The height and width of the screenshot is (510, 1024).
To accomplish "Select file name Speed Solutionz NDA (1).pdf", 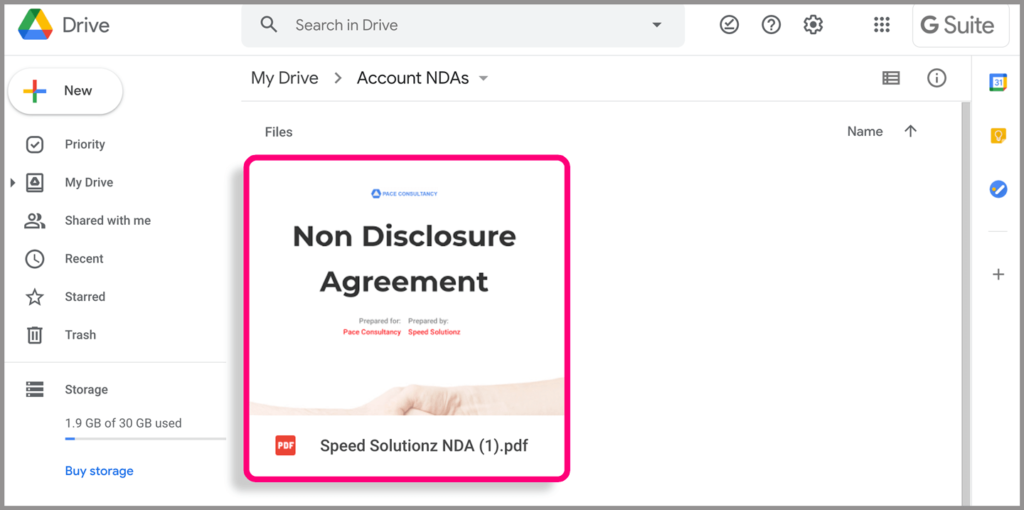I will point(424,445).
